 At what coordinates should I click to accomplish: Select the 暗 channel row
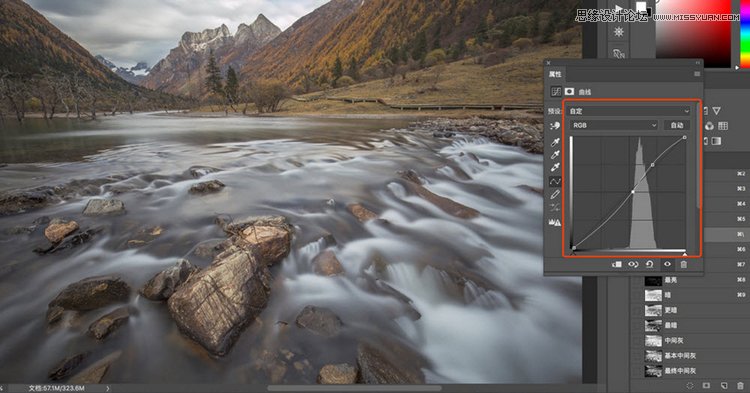click(x=690, y=295)
